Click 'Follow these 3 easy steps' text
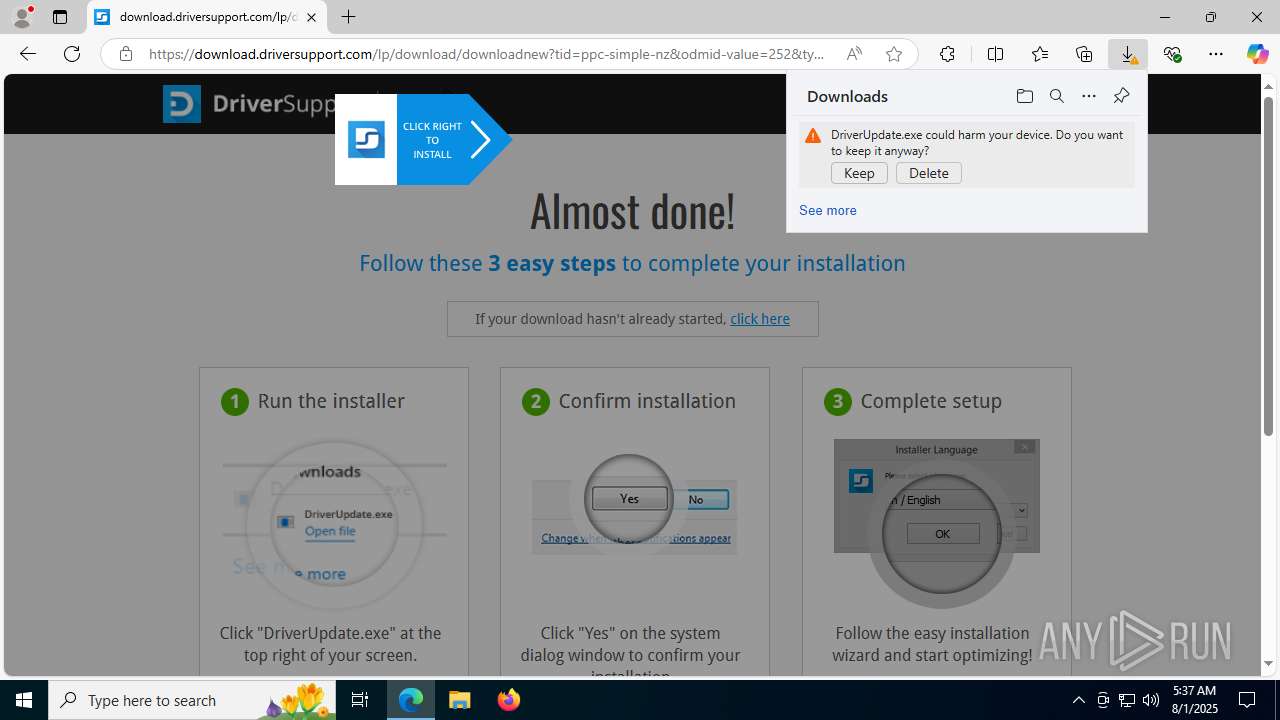1280x720 pixels. [x=632, y=263]
